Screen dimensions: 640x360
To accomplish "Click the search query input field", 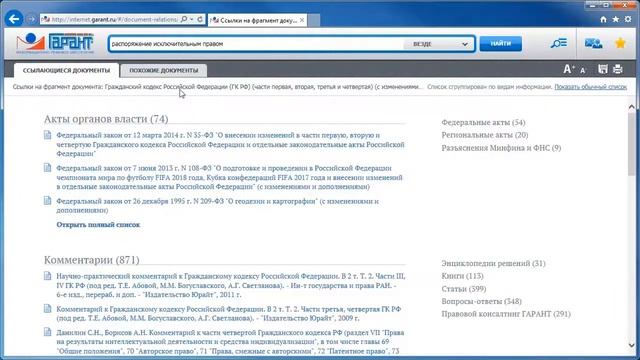I will tap(256, 44).
